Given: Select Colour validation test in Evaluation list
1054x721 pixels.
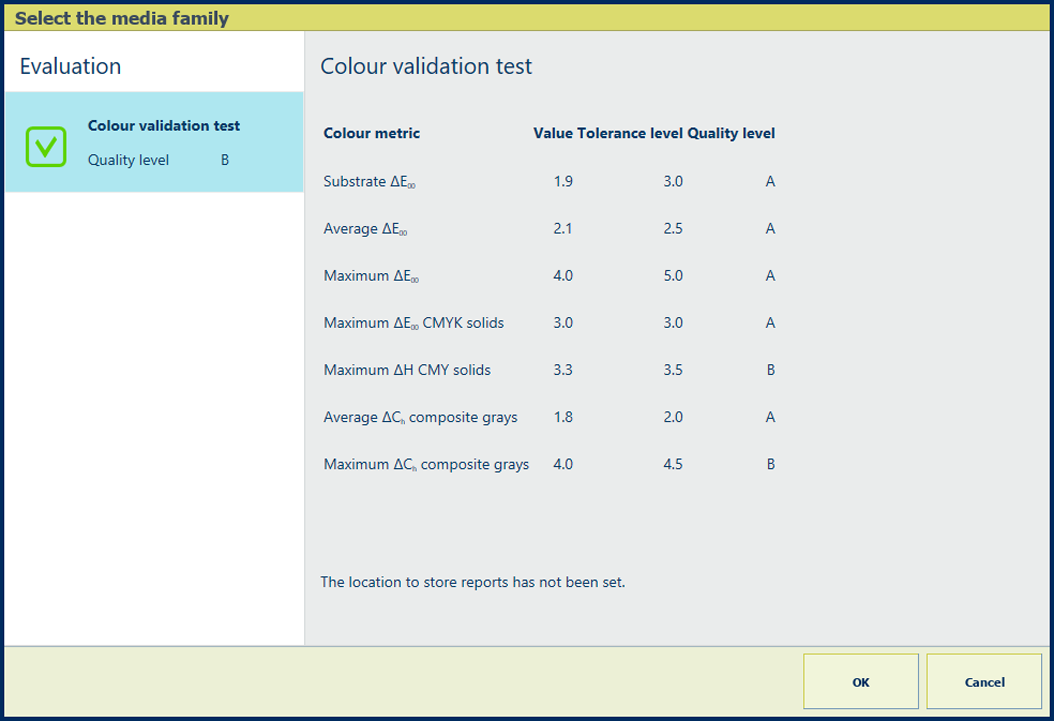Looking at the screenshot, I should (x=164, y=126).
